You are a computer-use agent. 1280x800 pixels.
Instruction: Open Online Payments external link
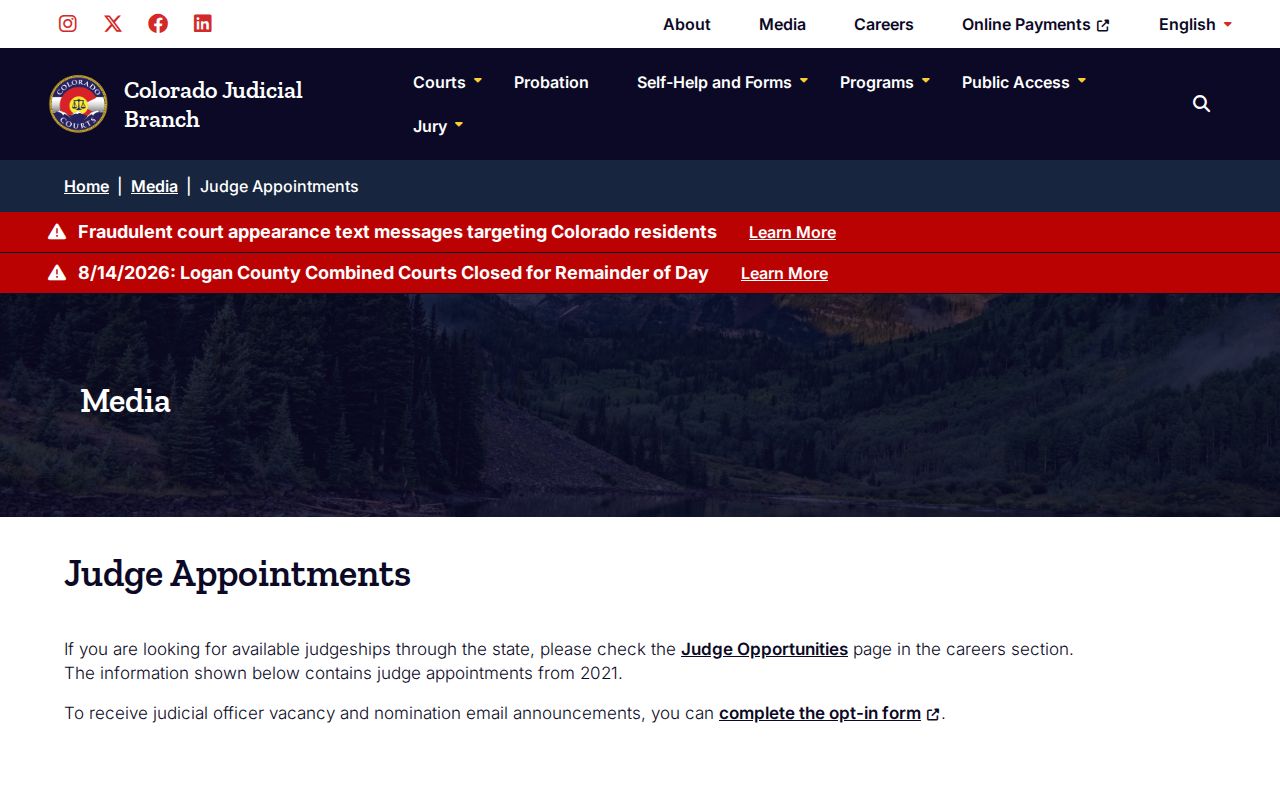click(1036, 24)
